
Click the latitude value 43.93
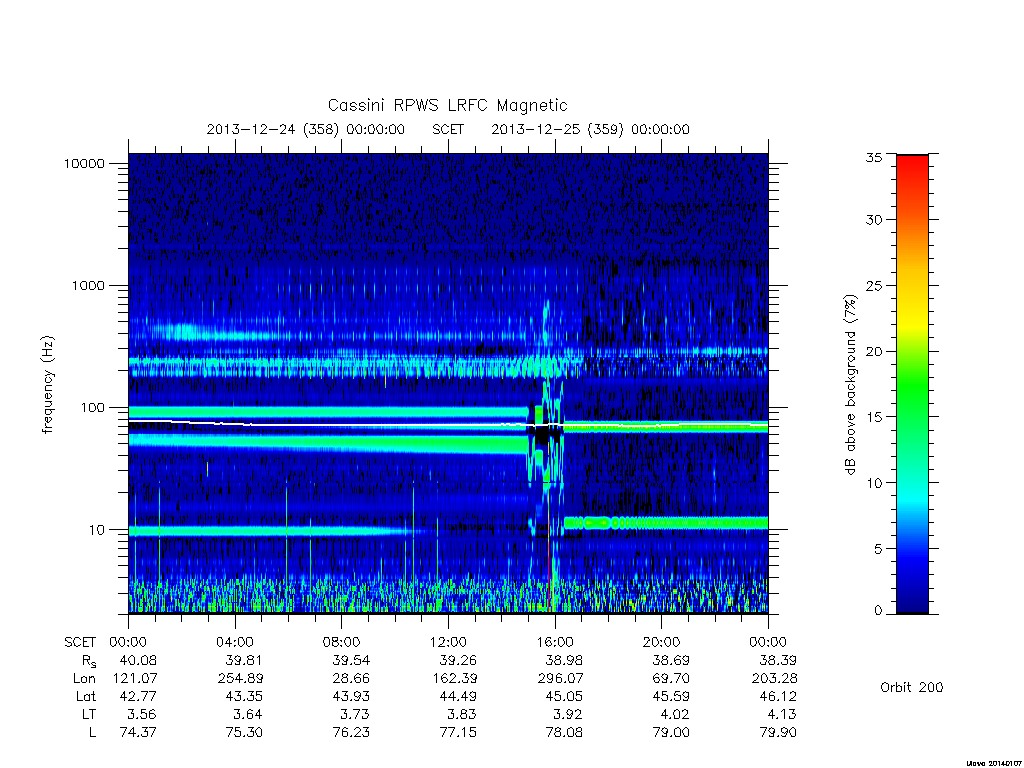click(x=351, y=696)
